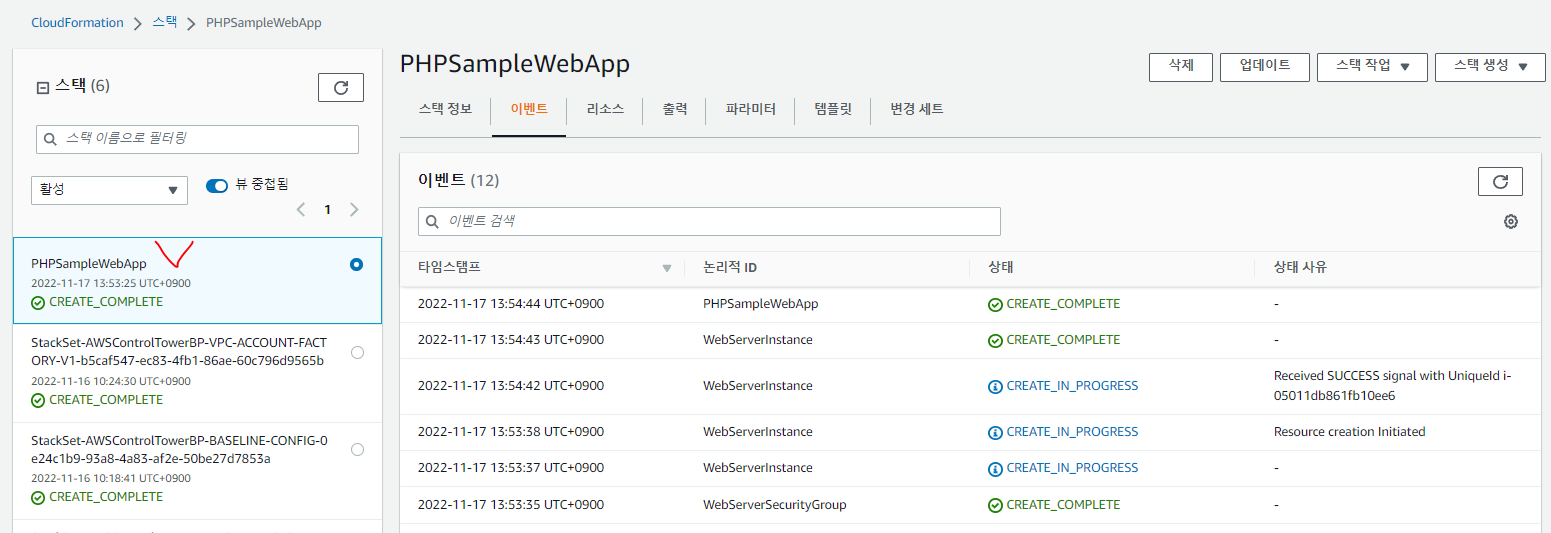Switch to the 스택 정보 tab
Viewport: 1551px width, 533px height.
(x=445, y=109)
